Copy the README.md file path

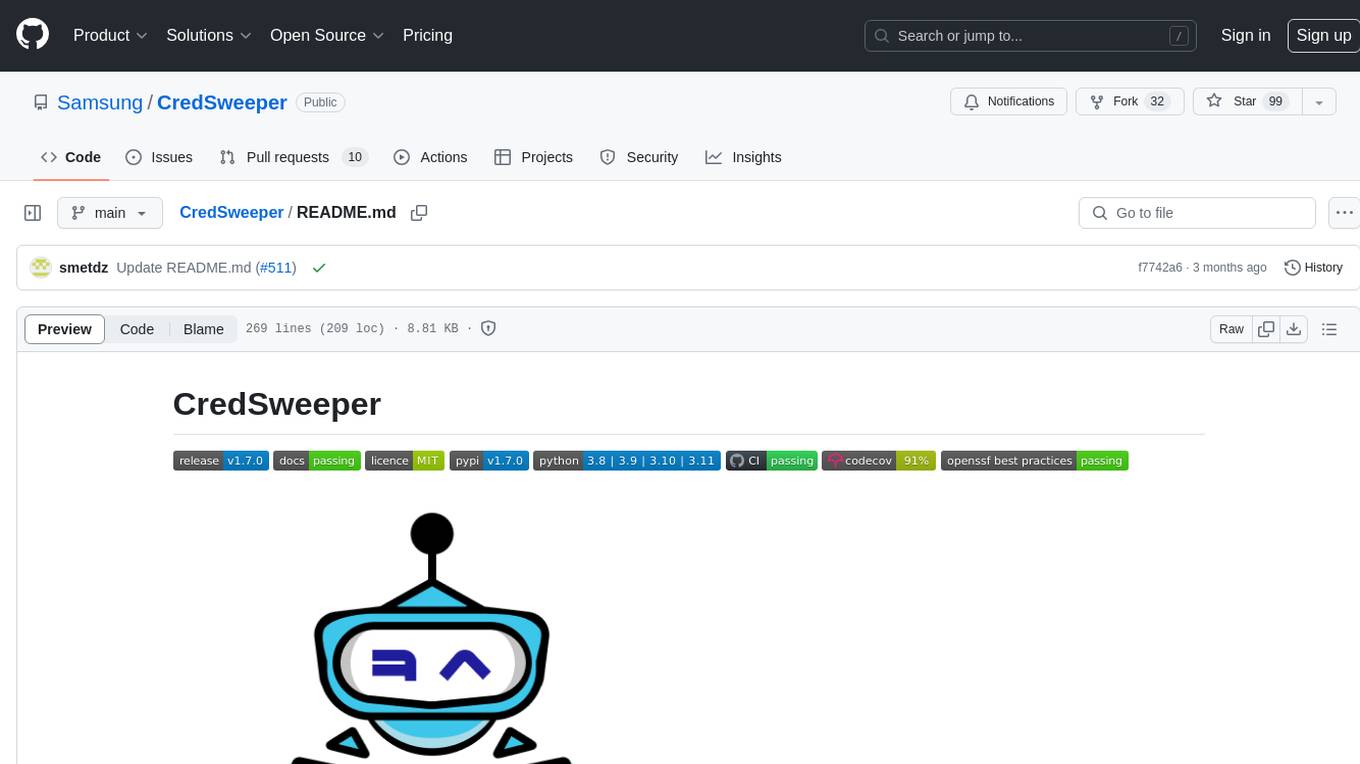point(419,212)
